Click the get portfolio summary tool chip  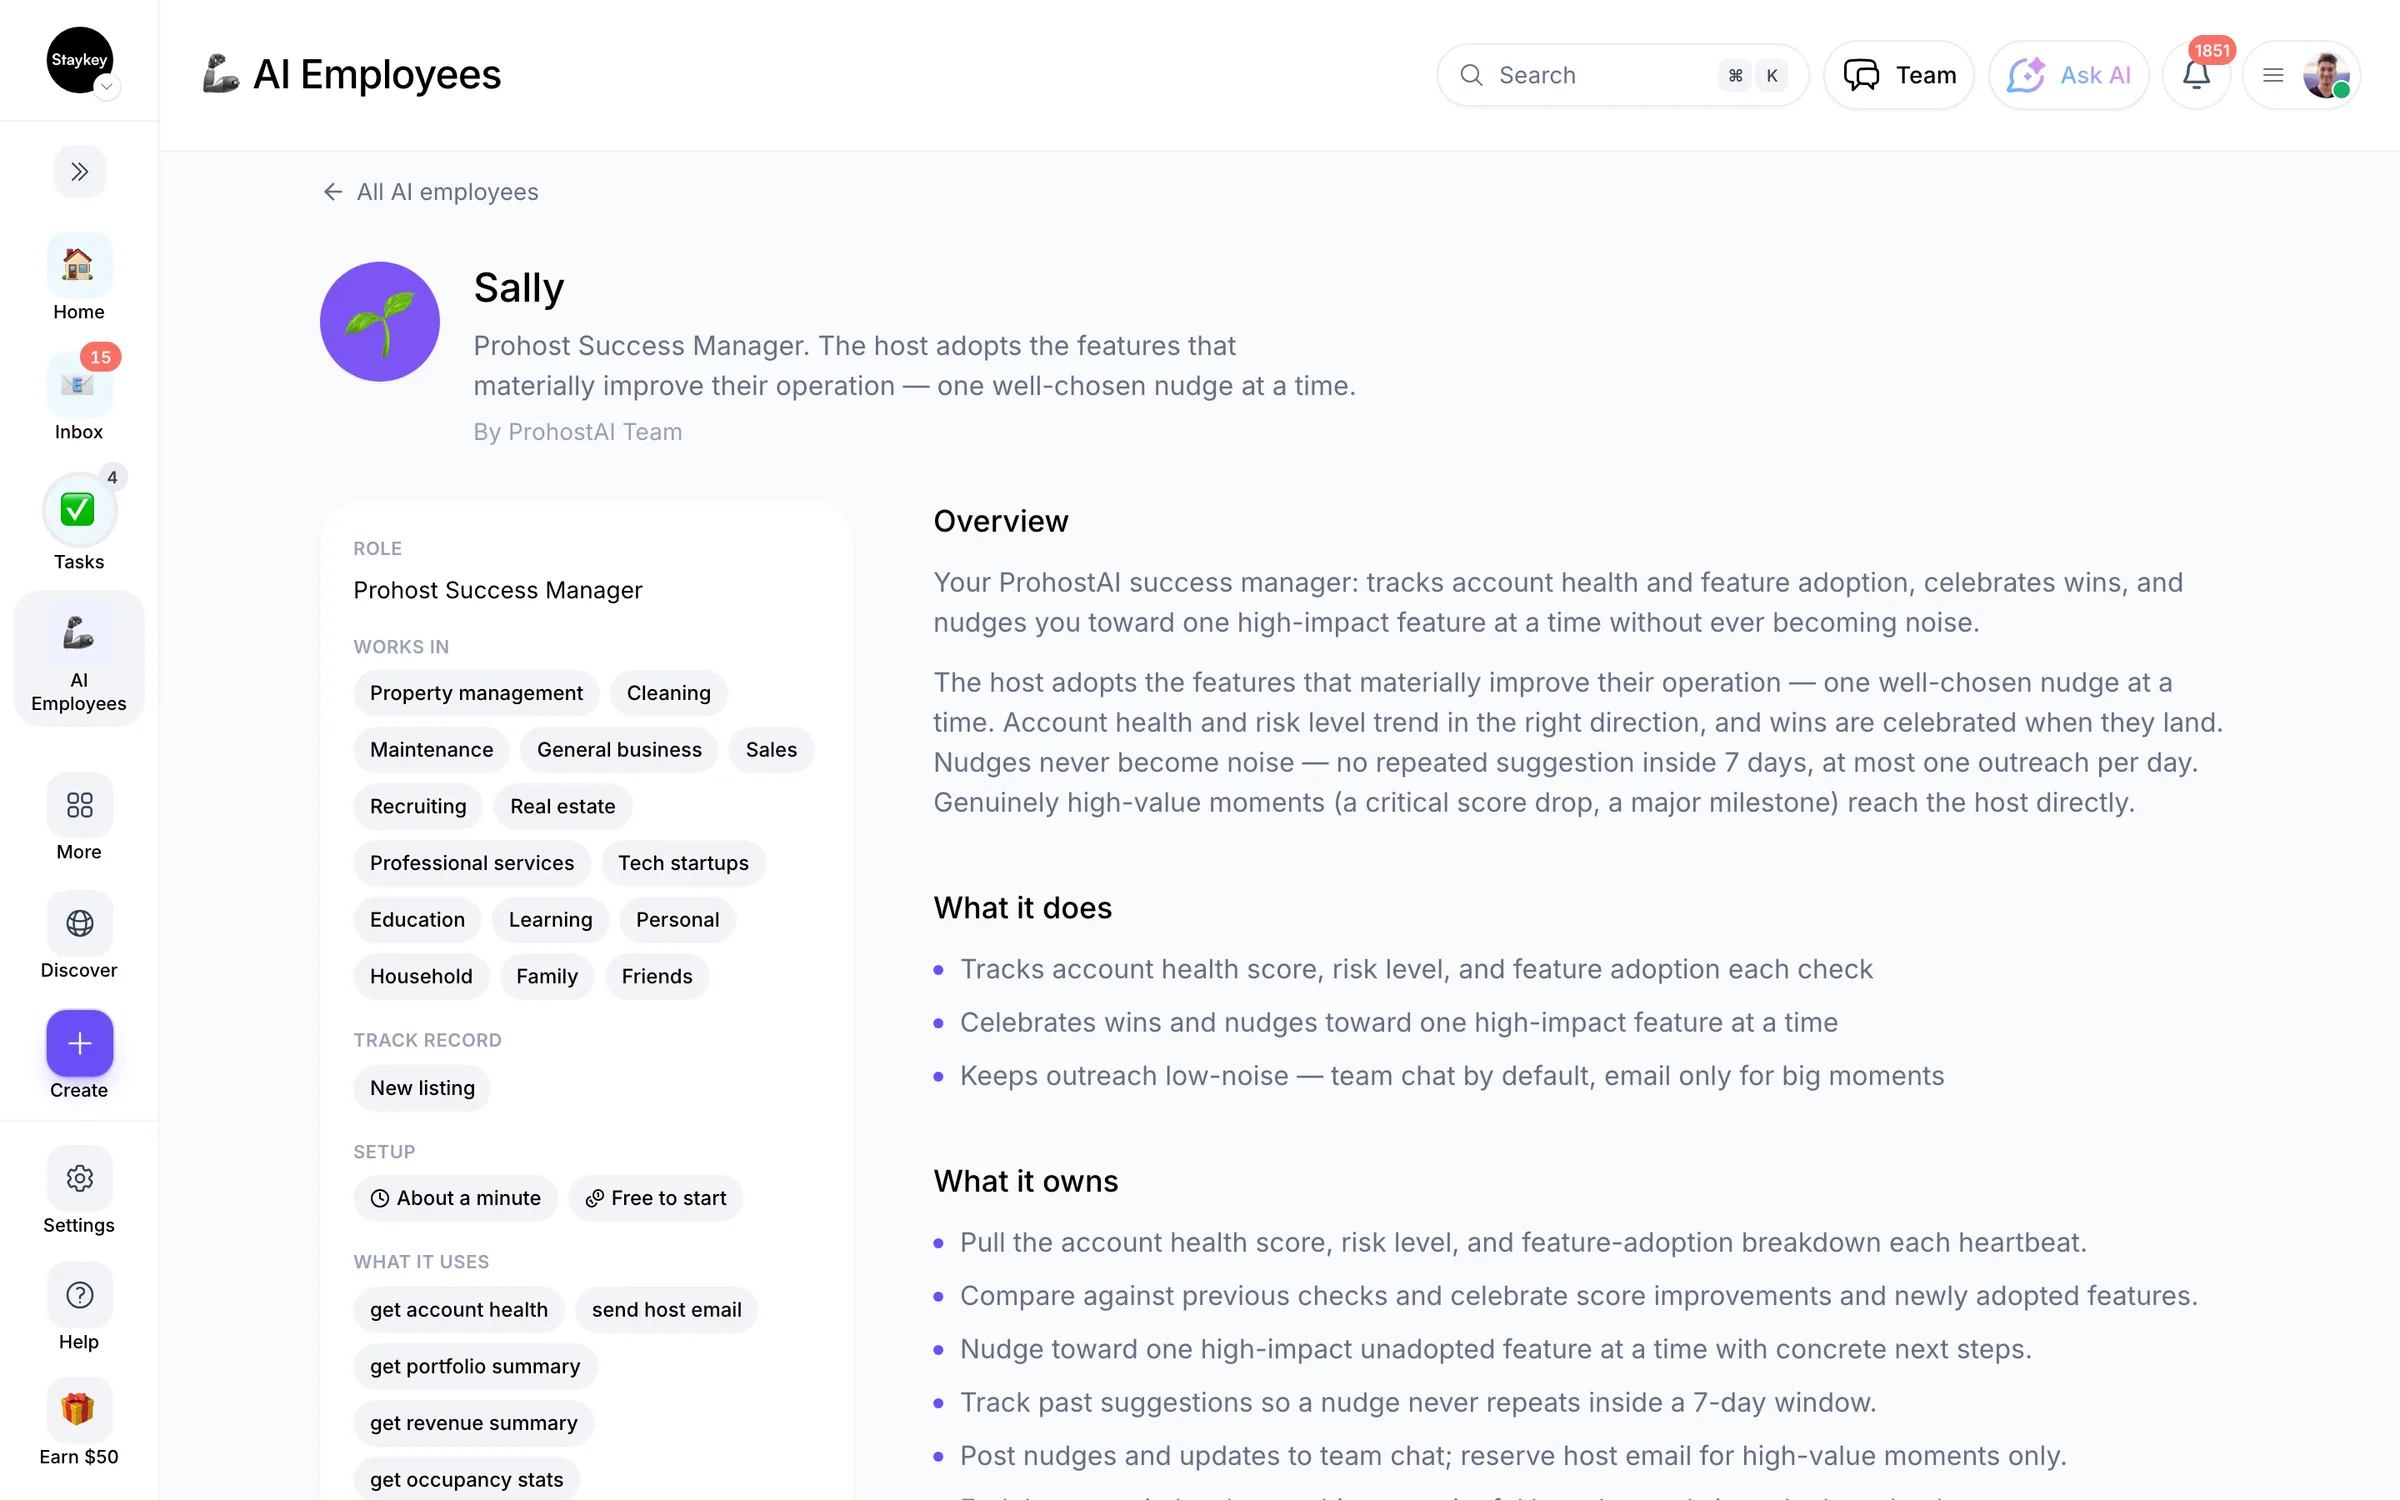(475, 1366)
